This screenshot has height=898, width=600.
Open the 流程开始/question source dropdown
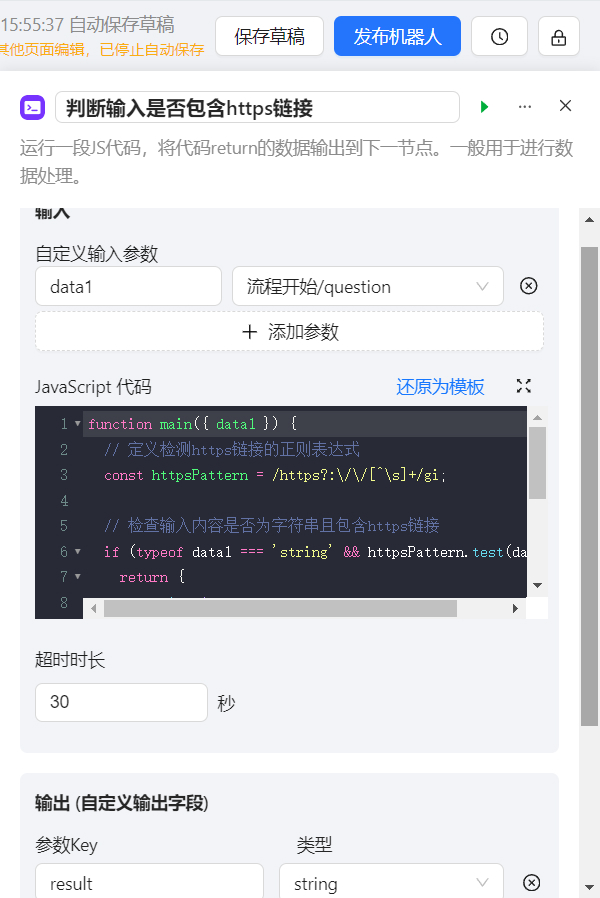tap(367, 286)
